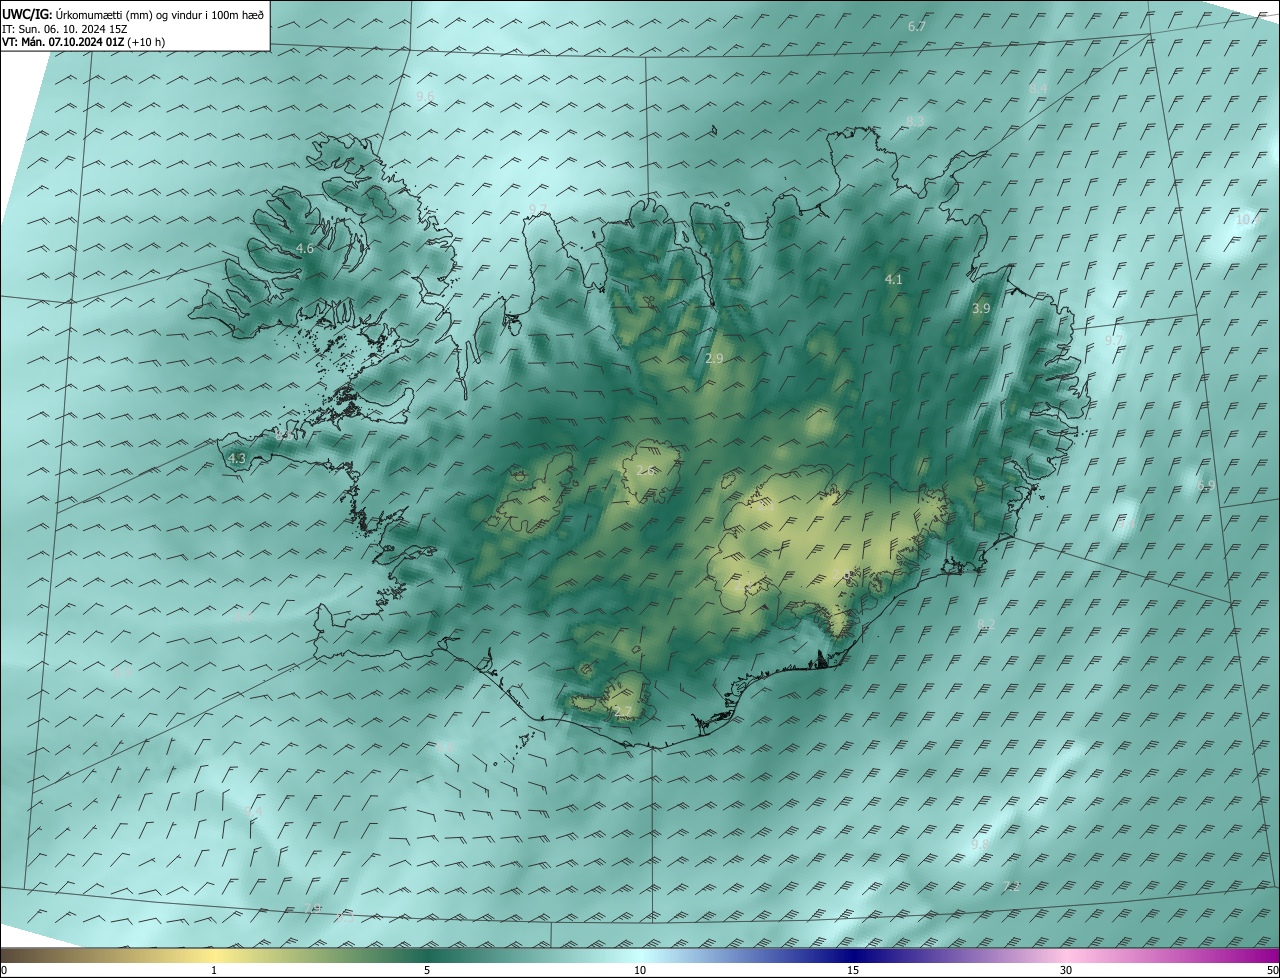Click the 6.9 value label on the map
The image size is (1280, 978).
coord(1205,485)
